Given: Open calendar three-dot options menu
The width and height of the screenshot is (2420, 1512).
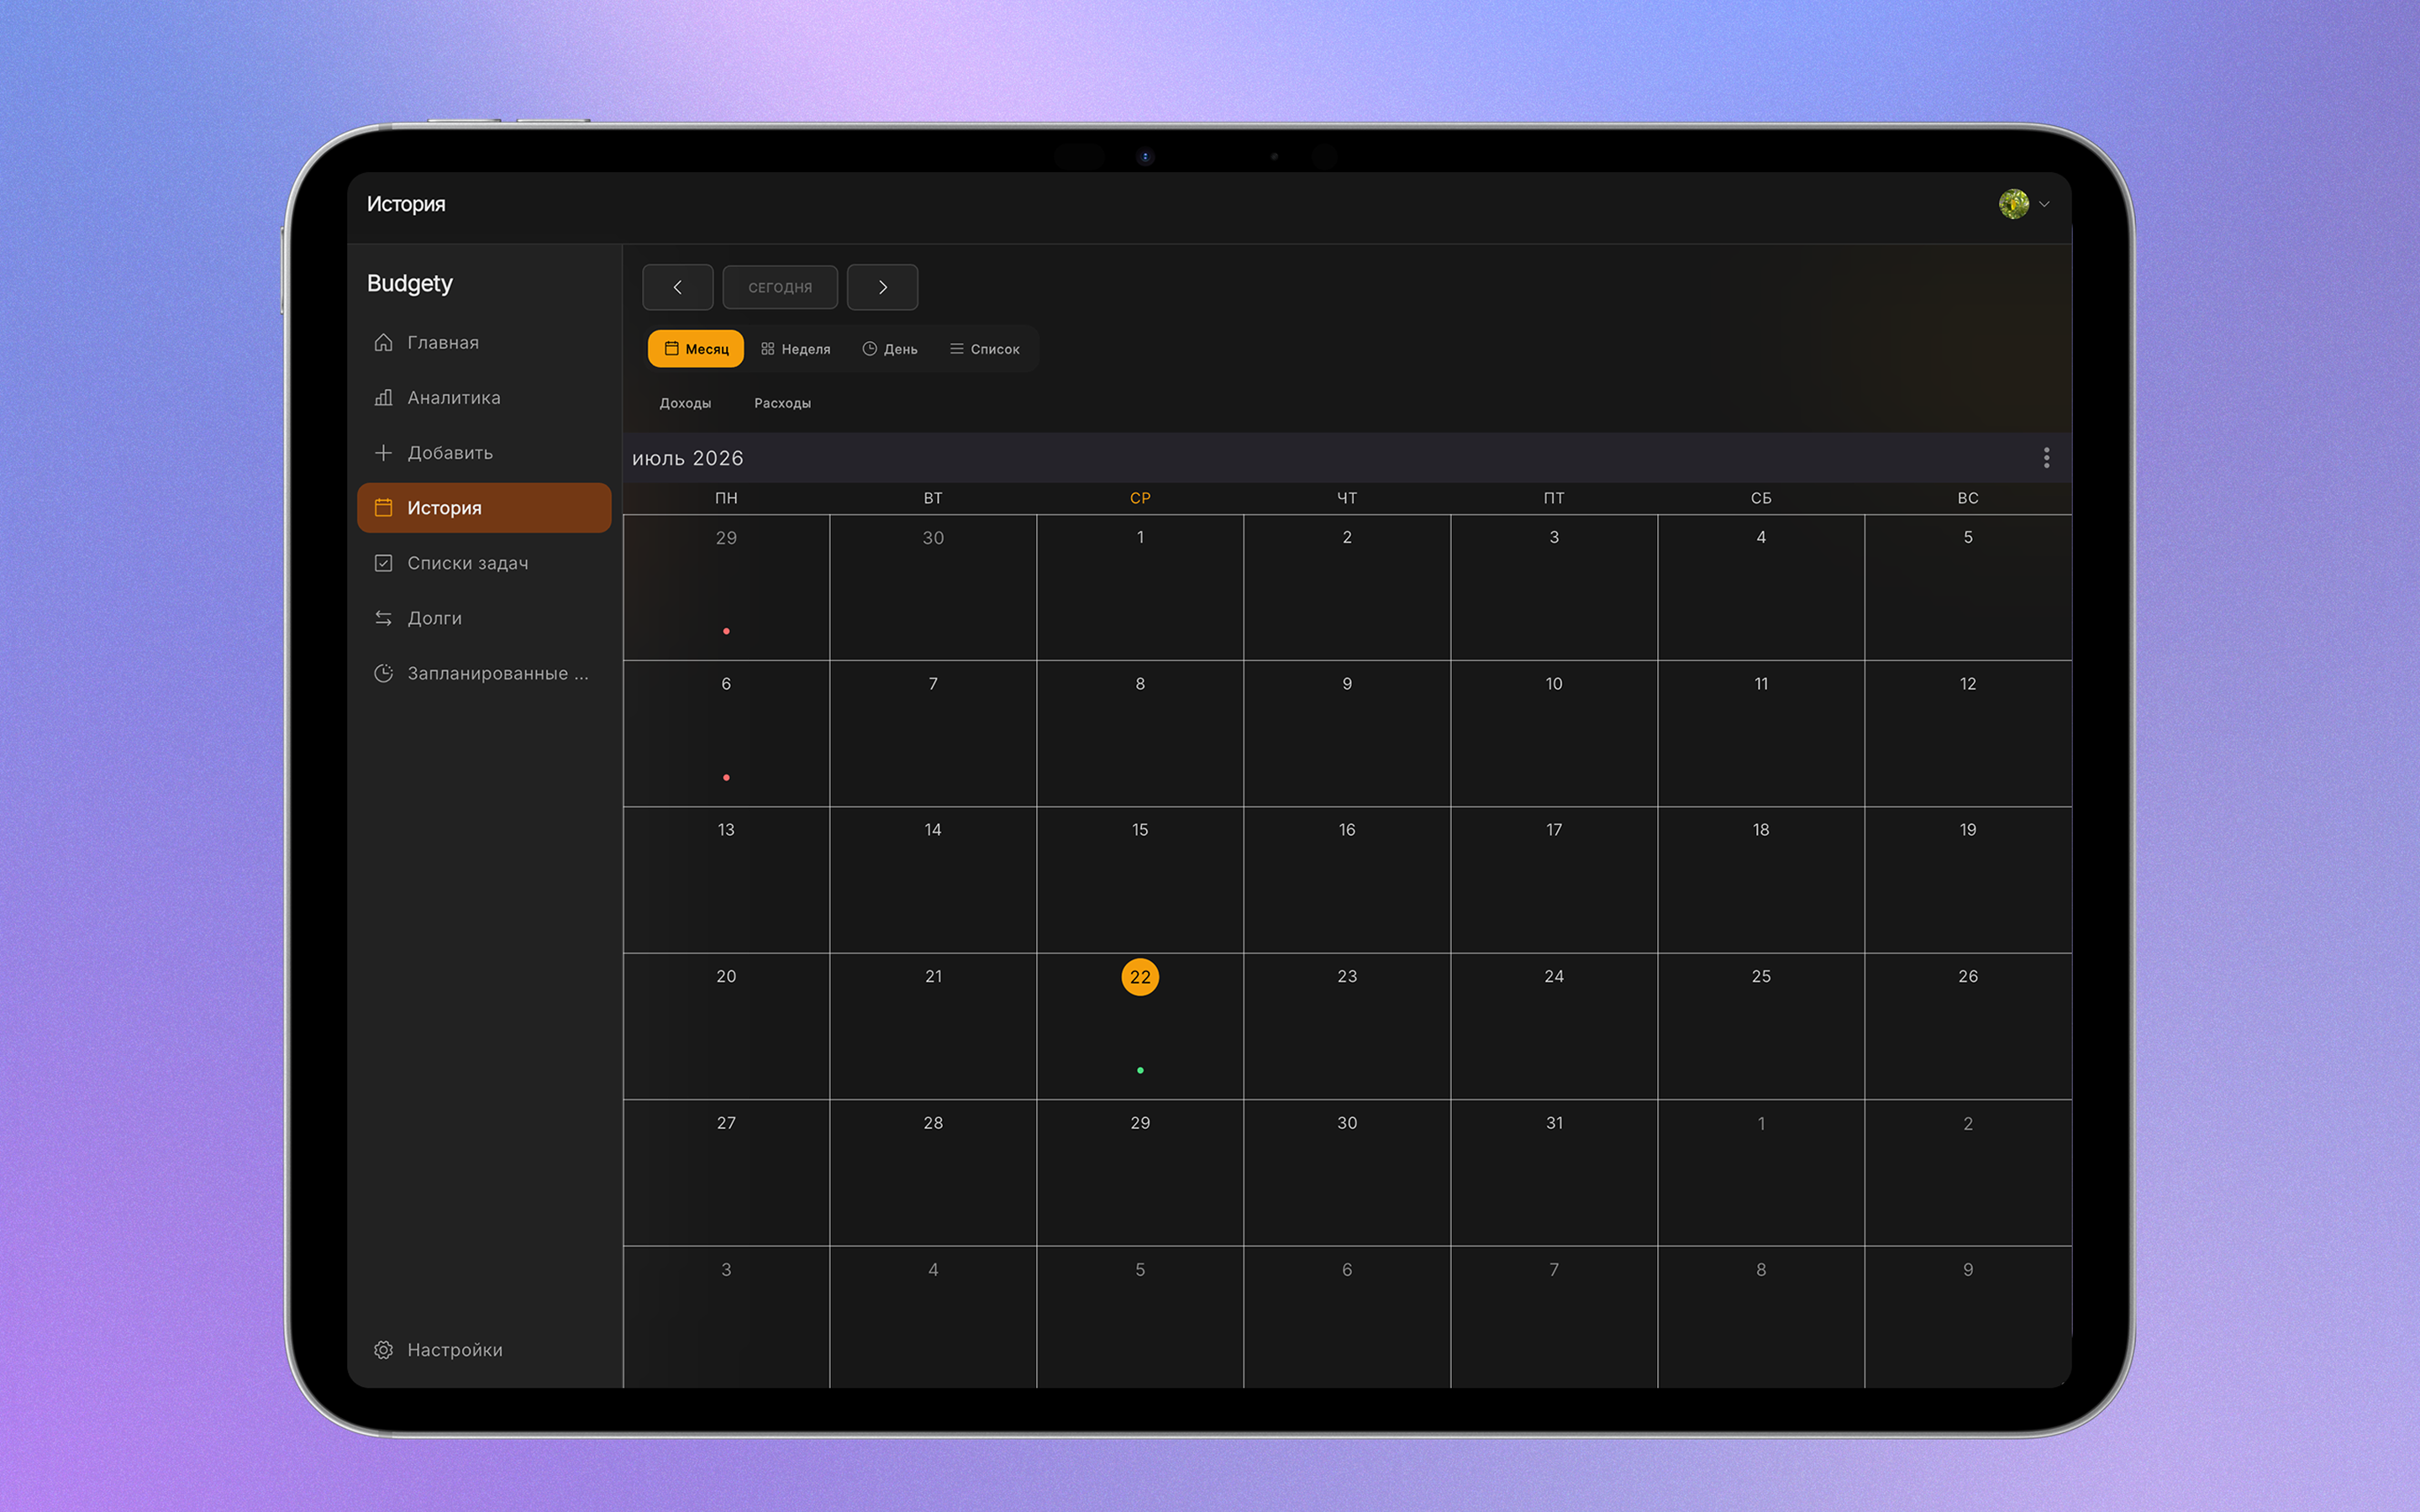Looking at the screenshot, I should (x=2046, y=457).
